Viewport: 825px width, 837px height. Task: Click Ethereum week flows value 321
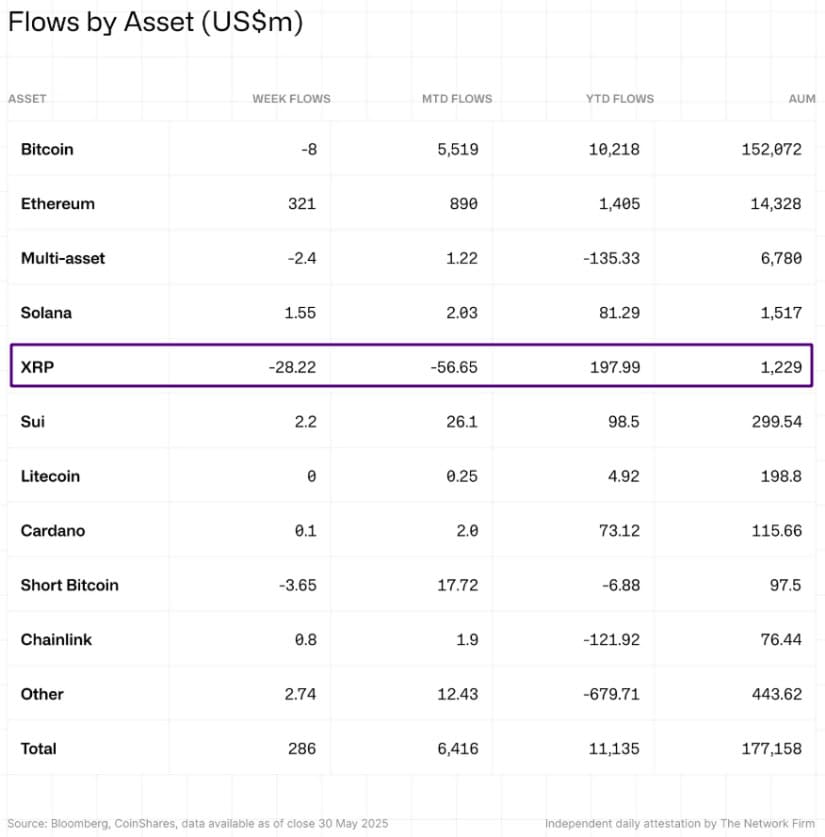[x=301, y=204]
